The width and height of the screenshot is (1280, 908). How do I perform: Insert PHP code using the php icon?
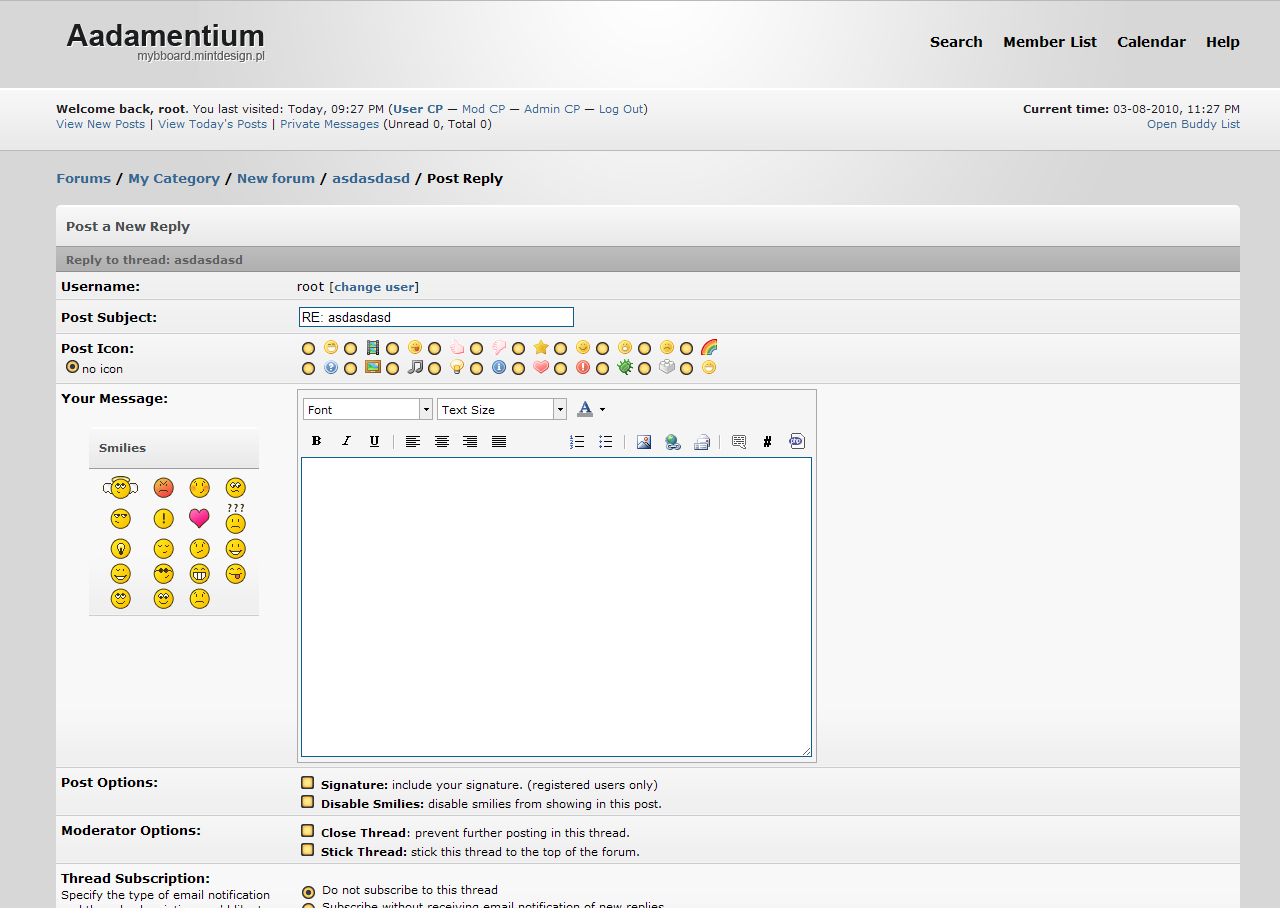pyautogui.click(x=796, y=441)
